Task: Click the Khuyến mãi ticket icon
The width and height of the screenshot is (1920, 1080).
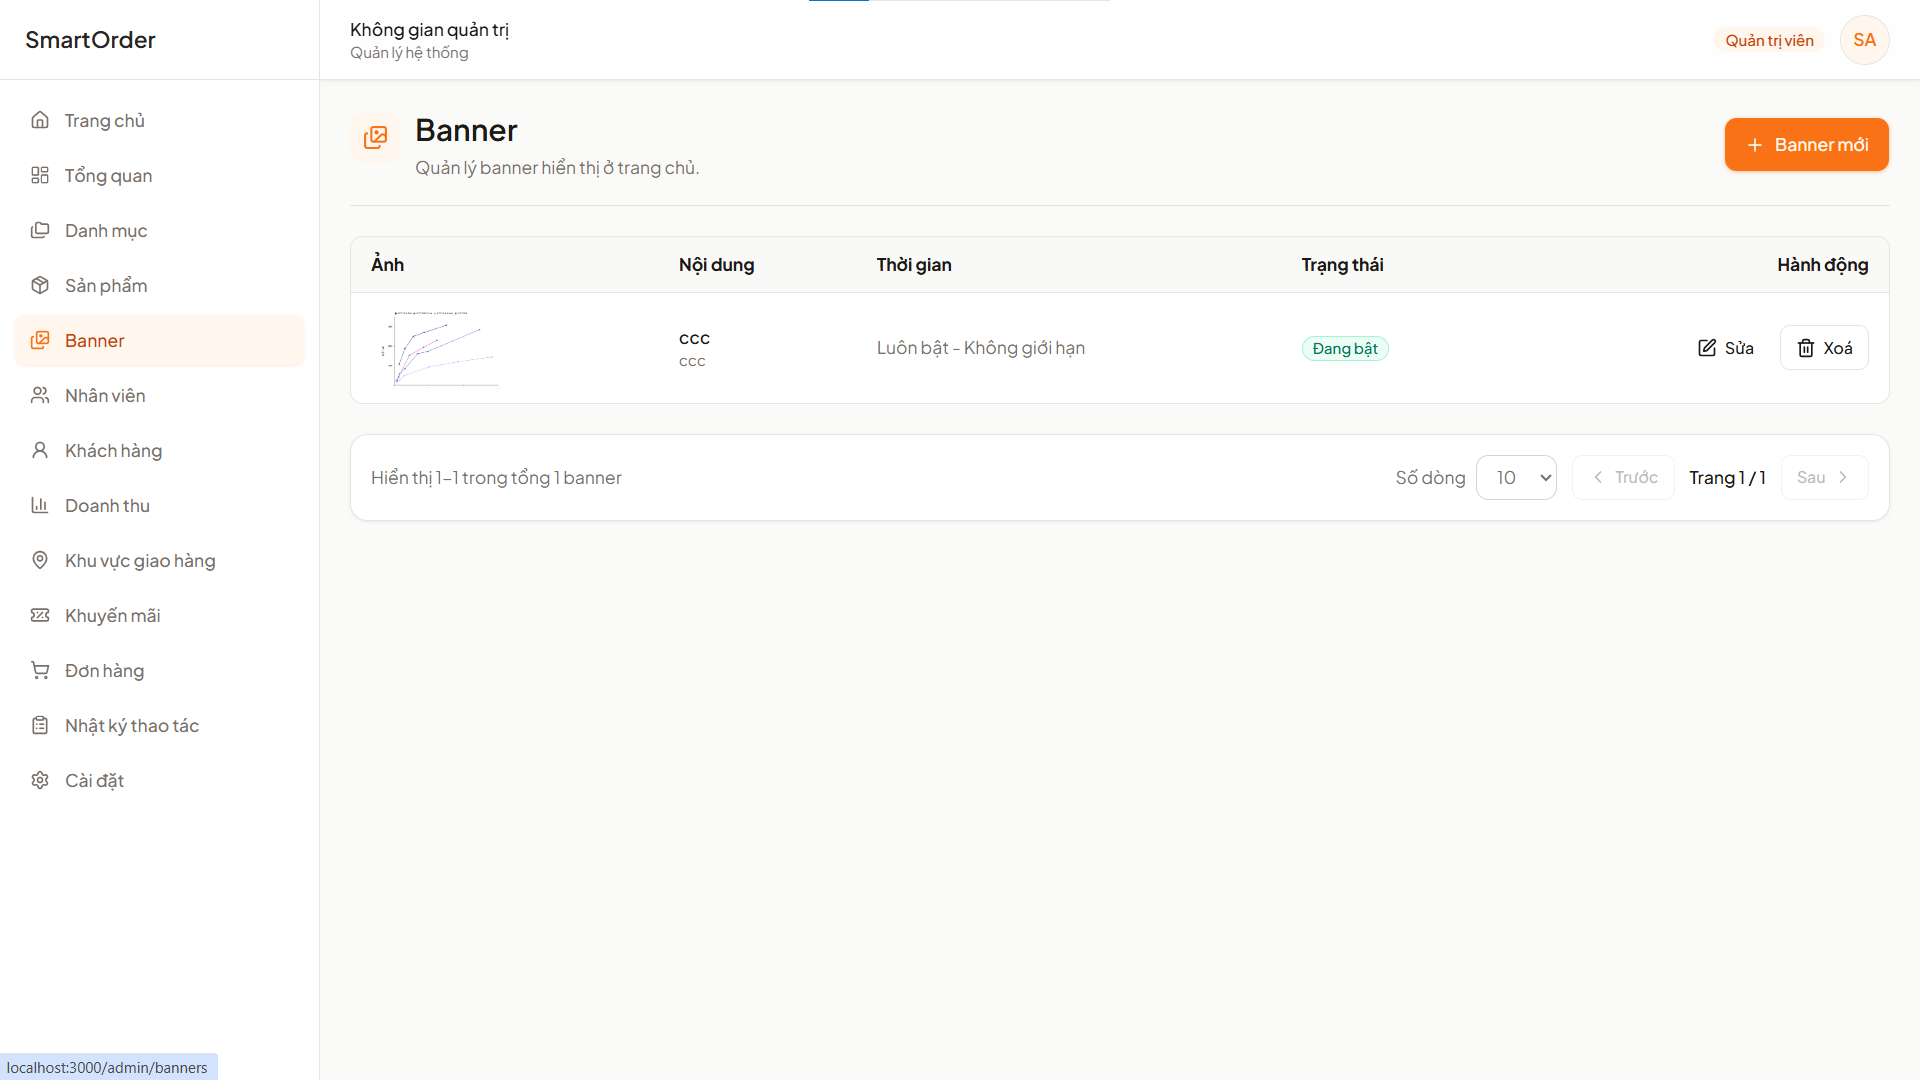Action: tap(40, 615)
